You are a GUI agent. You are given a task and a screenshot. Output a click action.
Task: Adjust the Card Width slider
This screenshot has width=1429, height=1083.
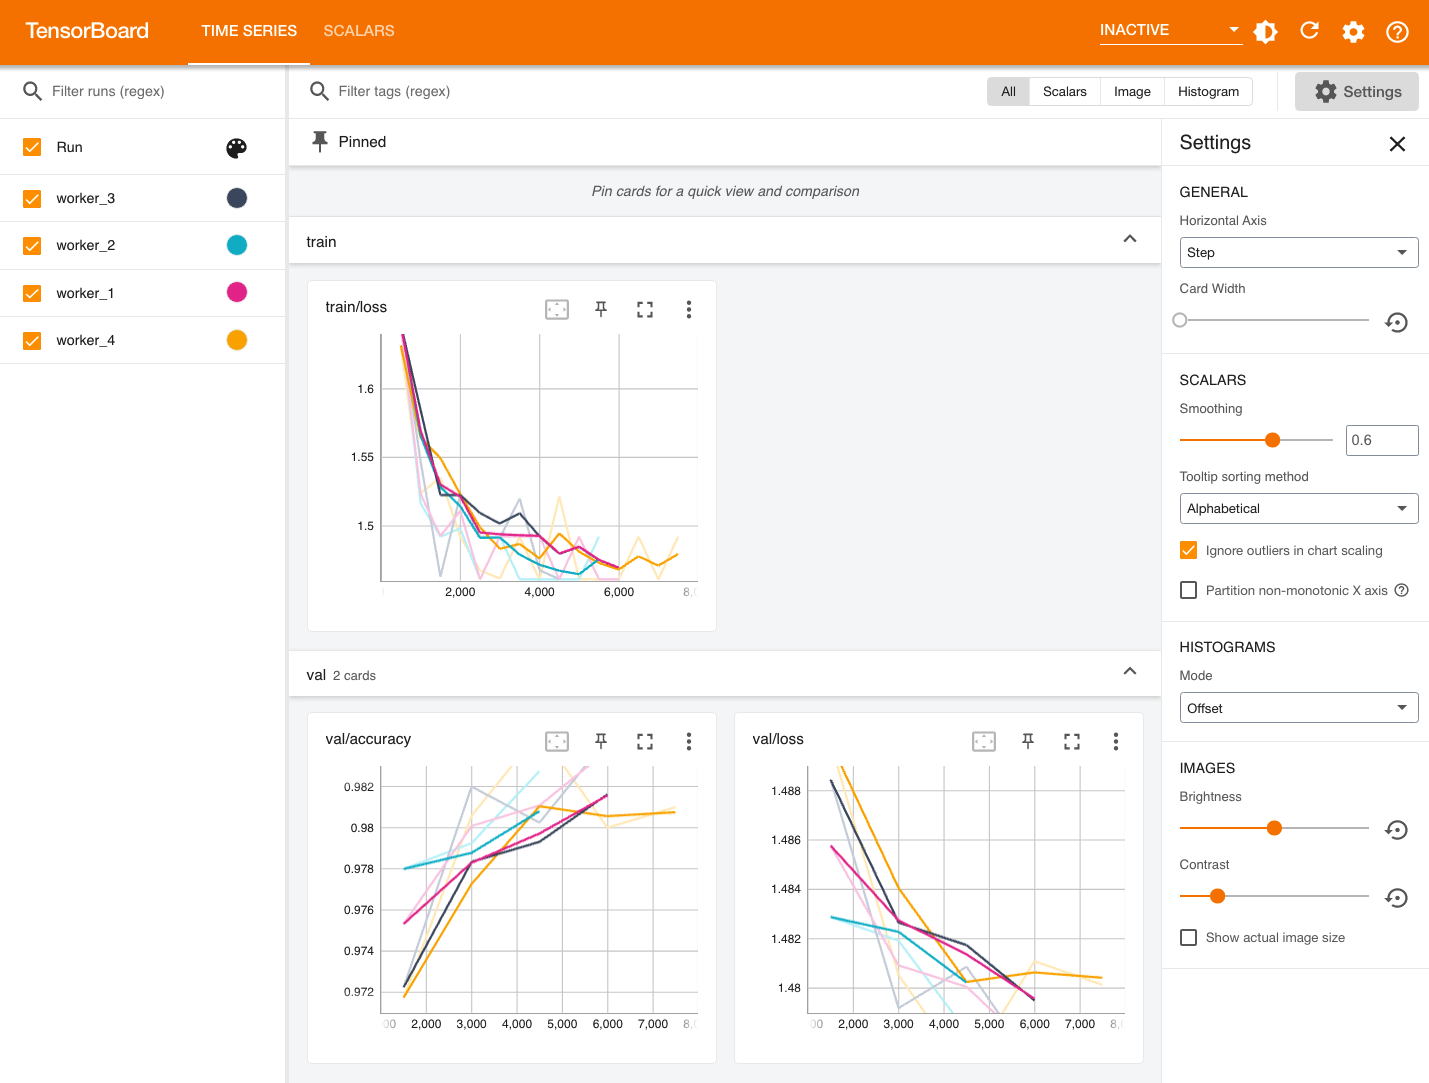tap(1180, 320)
